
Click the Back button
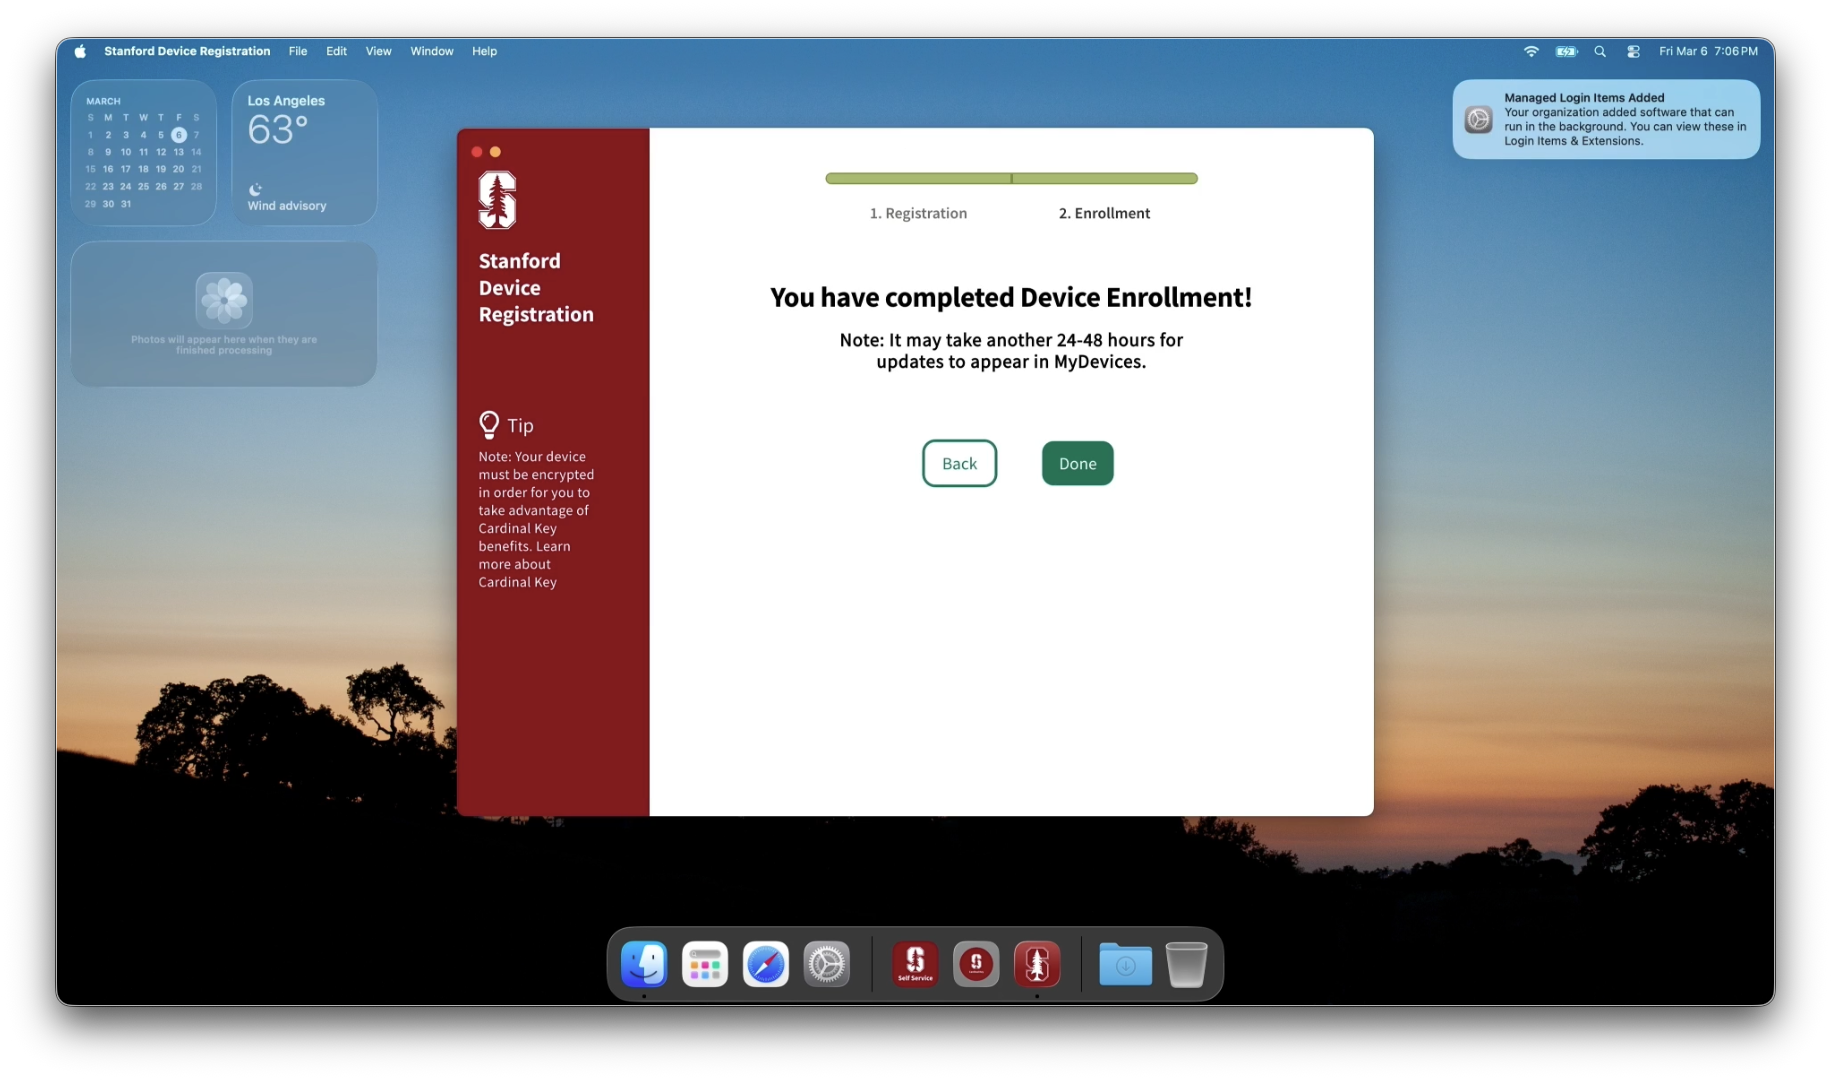(x=958, y=463)
